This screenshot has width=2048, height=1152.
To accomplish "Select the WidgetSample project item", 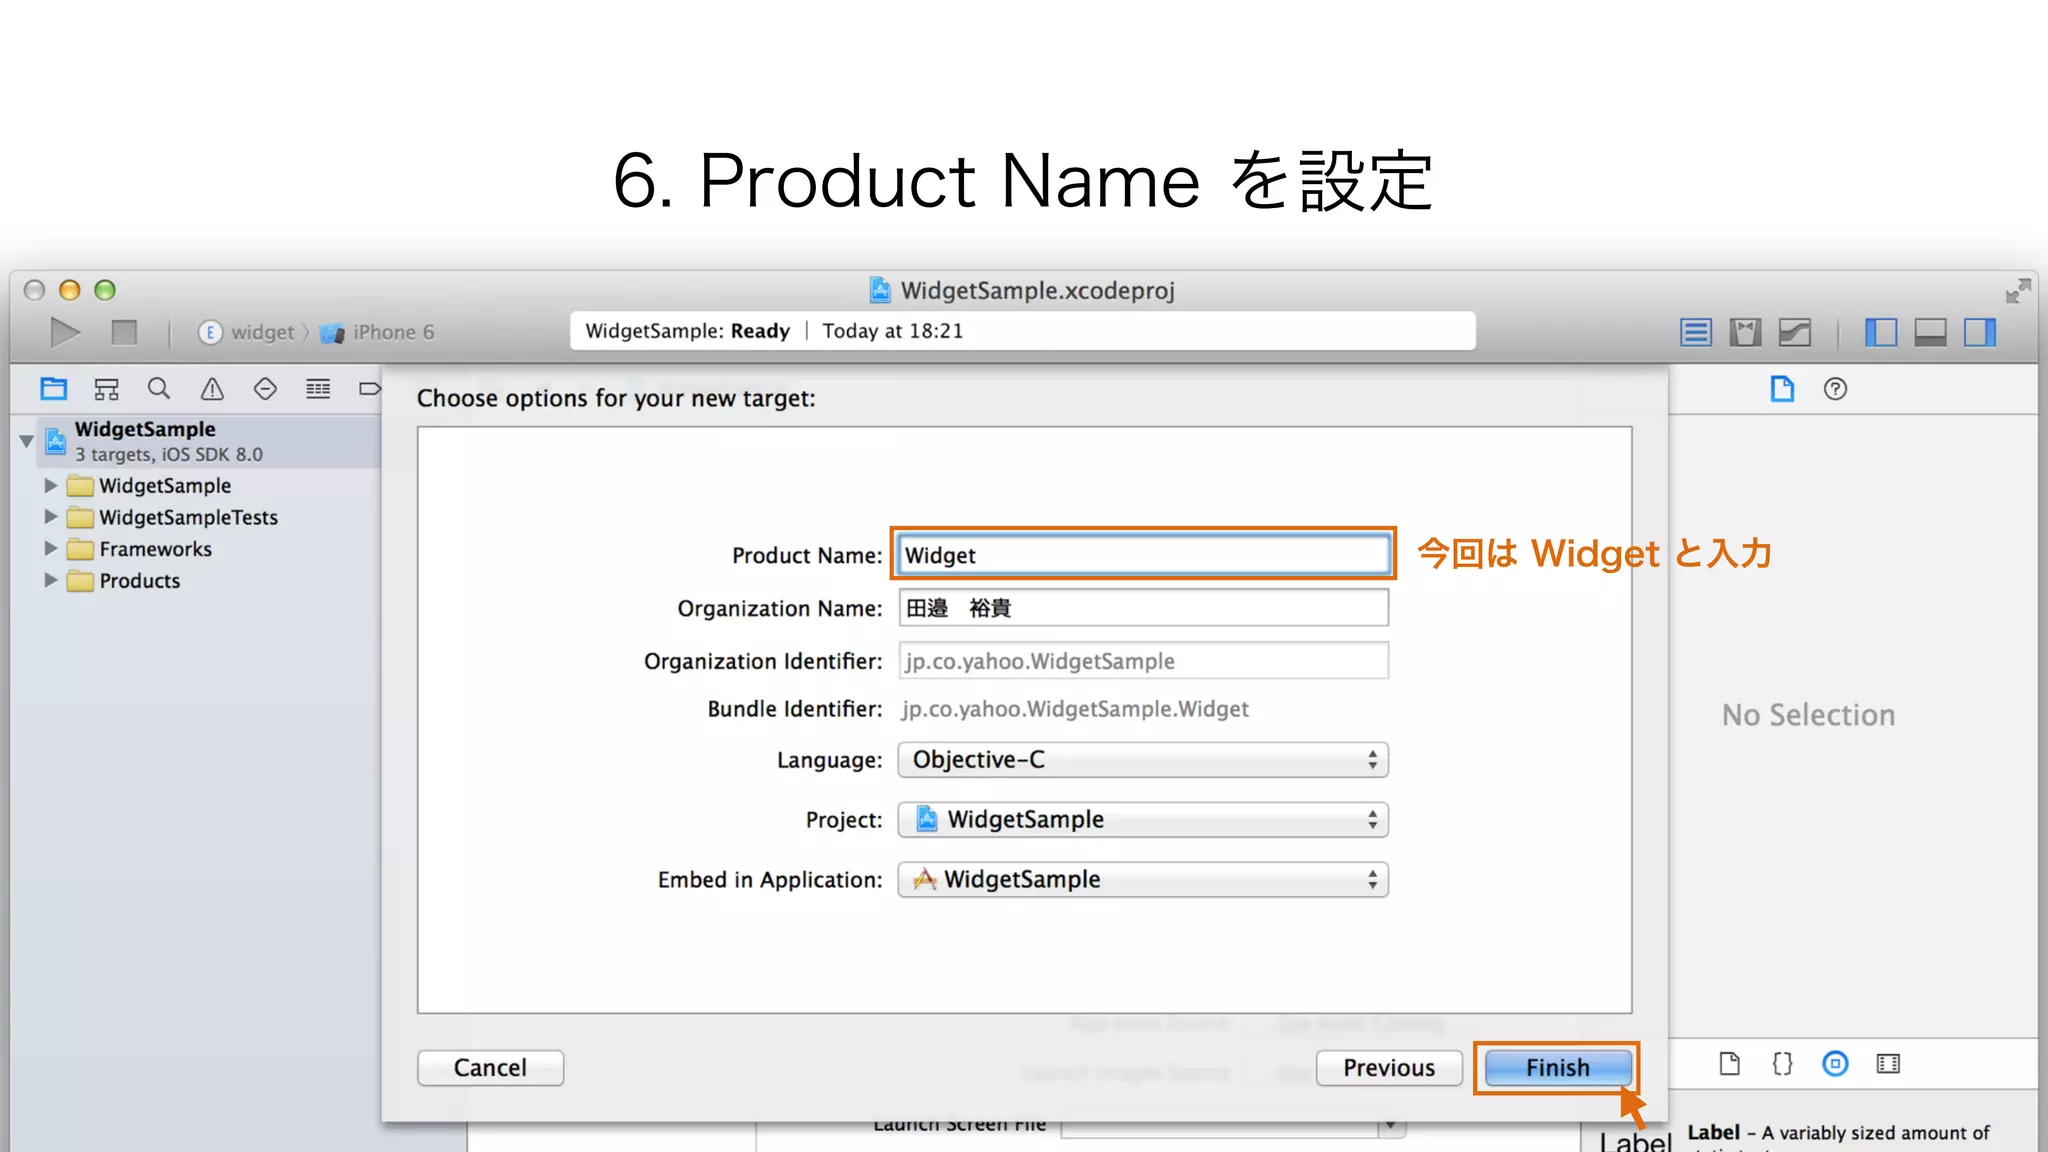I will [x=210, y=441].
